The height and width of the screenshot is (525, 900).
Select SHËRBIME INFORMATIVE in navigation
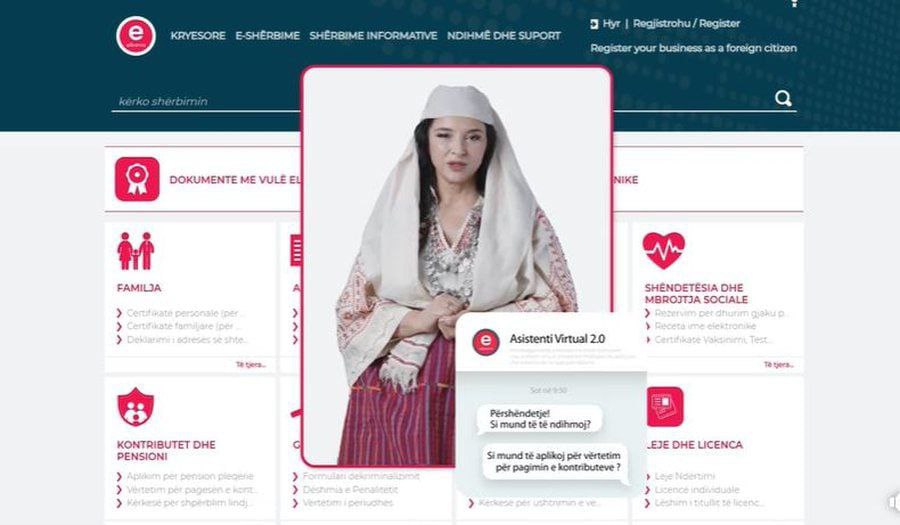(x=373, y=36)
